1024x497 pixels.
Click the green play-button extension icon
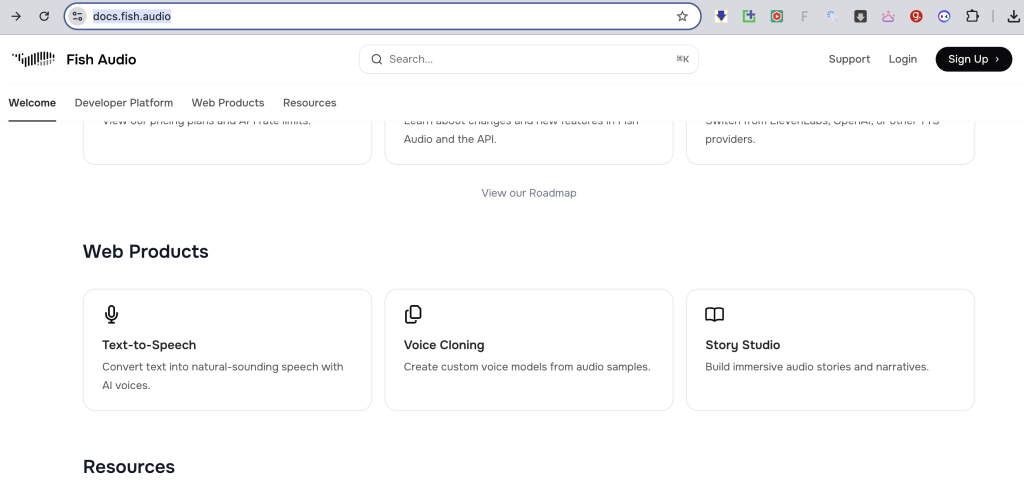click(776, 16)
